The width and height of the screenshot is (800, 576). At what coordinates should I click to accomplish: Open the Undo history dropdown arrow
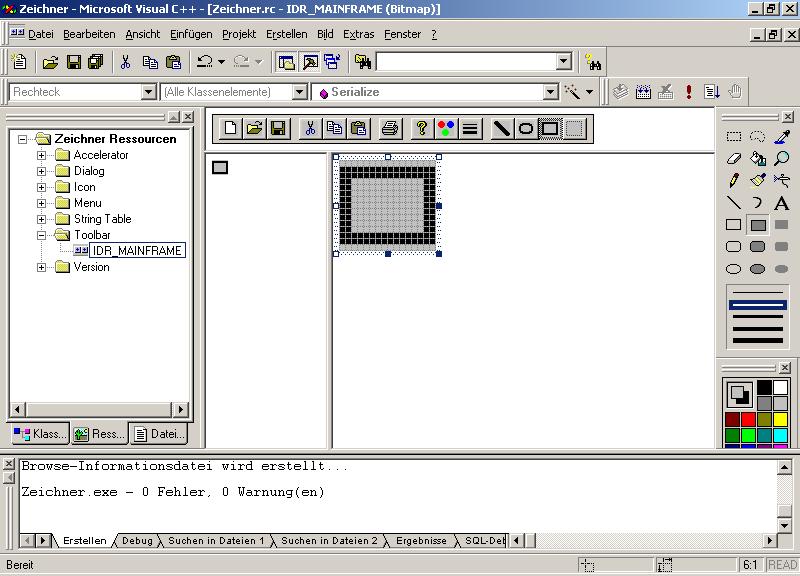click(x=221, y=62)
